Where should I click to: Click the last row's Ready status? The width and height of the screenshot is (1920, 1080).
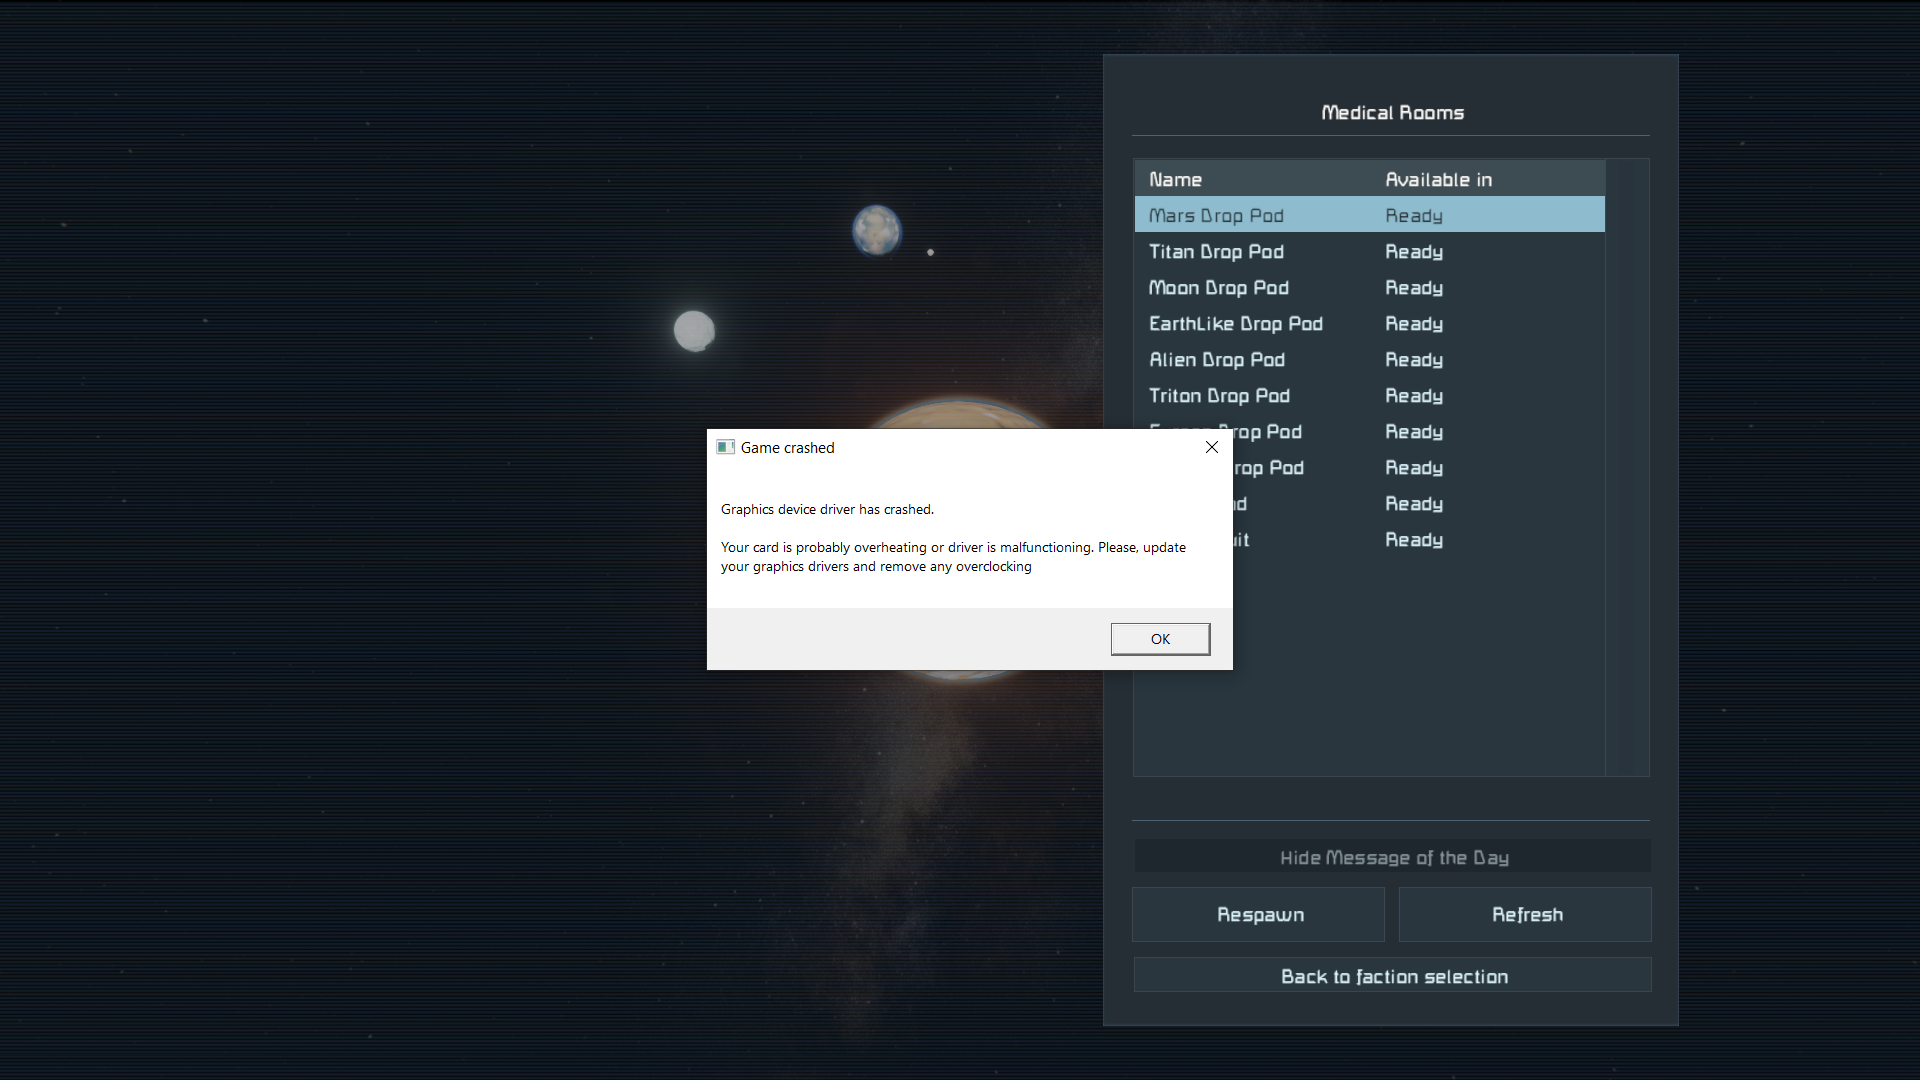1413,540
